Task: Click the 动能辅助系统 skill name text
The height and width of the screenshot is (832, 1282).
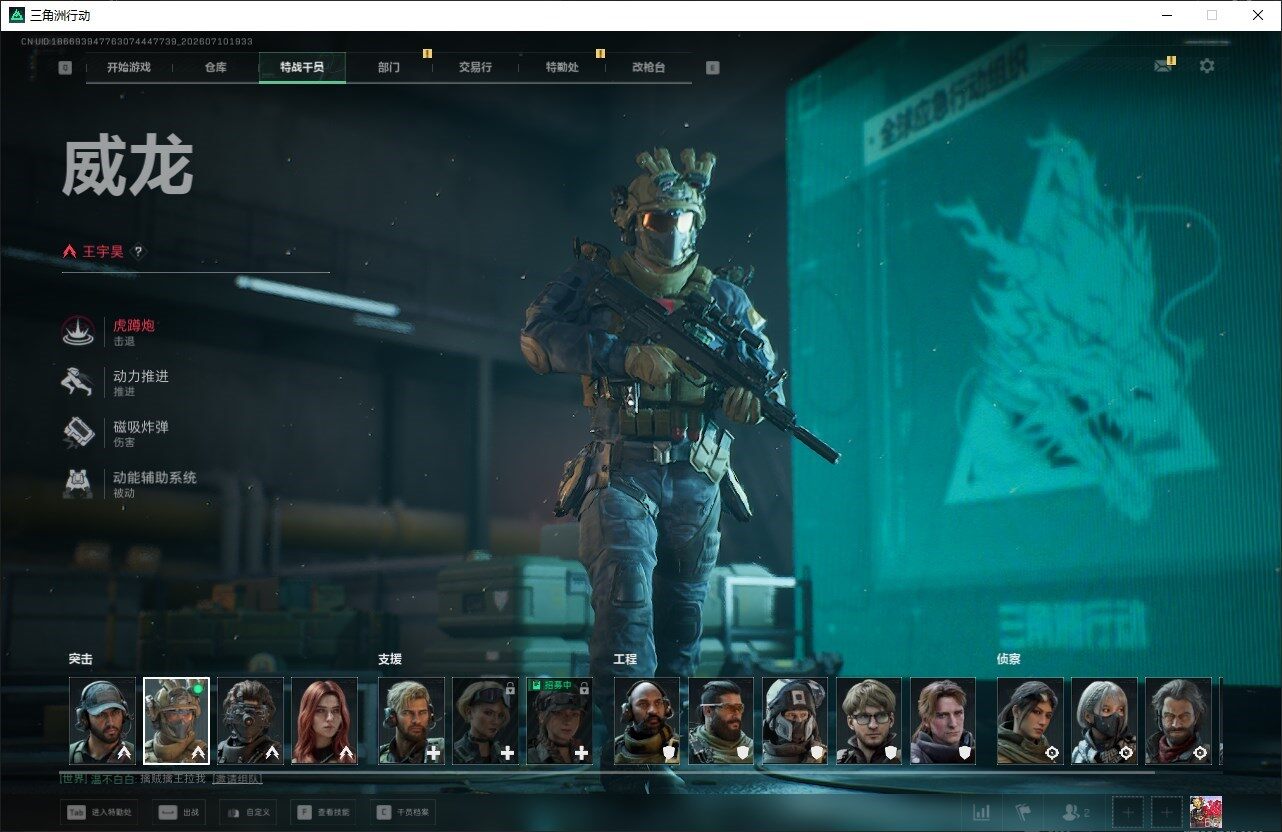Action: (x=155, y=478)
